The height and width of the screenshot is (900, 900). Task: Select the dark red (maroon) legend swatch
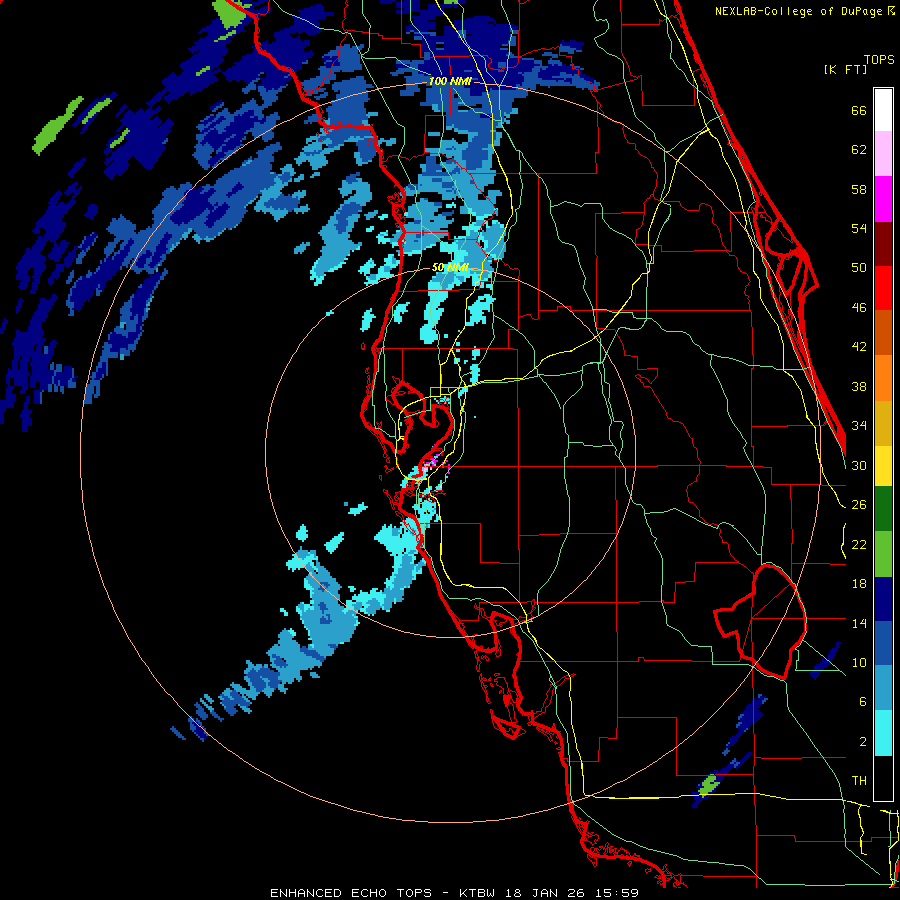(883, 244)
